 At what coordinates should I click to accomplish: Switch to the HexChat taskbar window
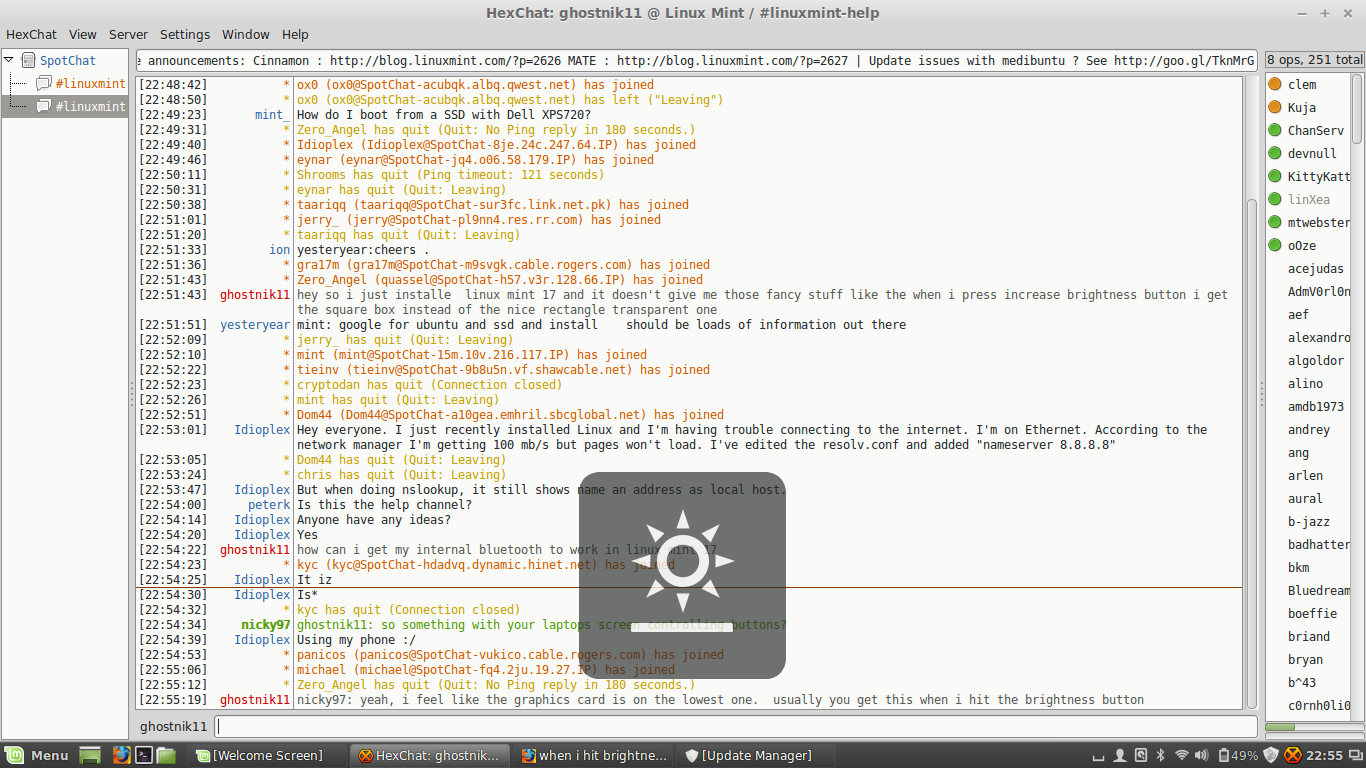click(x=432, y=755)
